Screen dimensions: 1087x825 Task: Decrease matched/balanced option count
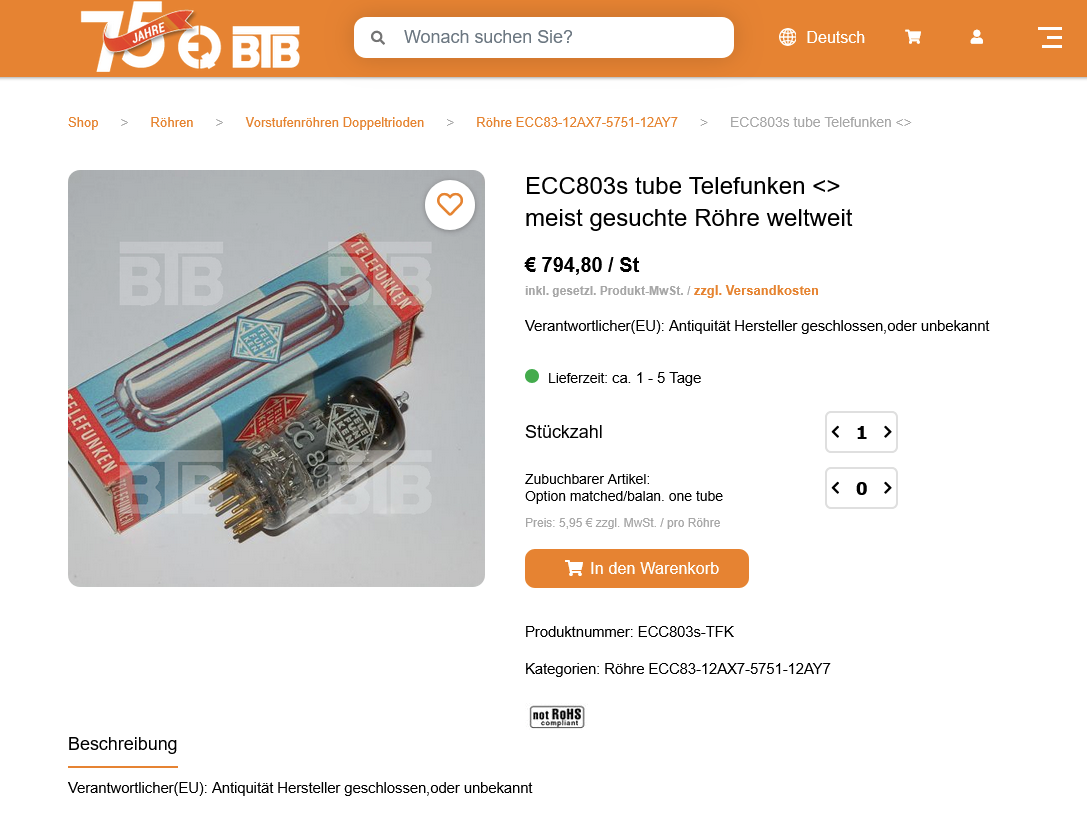[x=836, y=488]
